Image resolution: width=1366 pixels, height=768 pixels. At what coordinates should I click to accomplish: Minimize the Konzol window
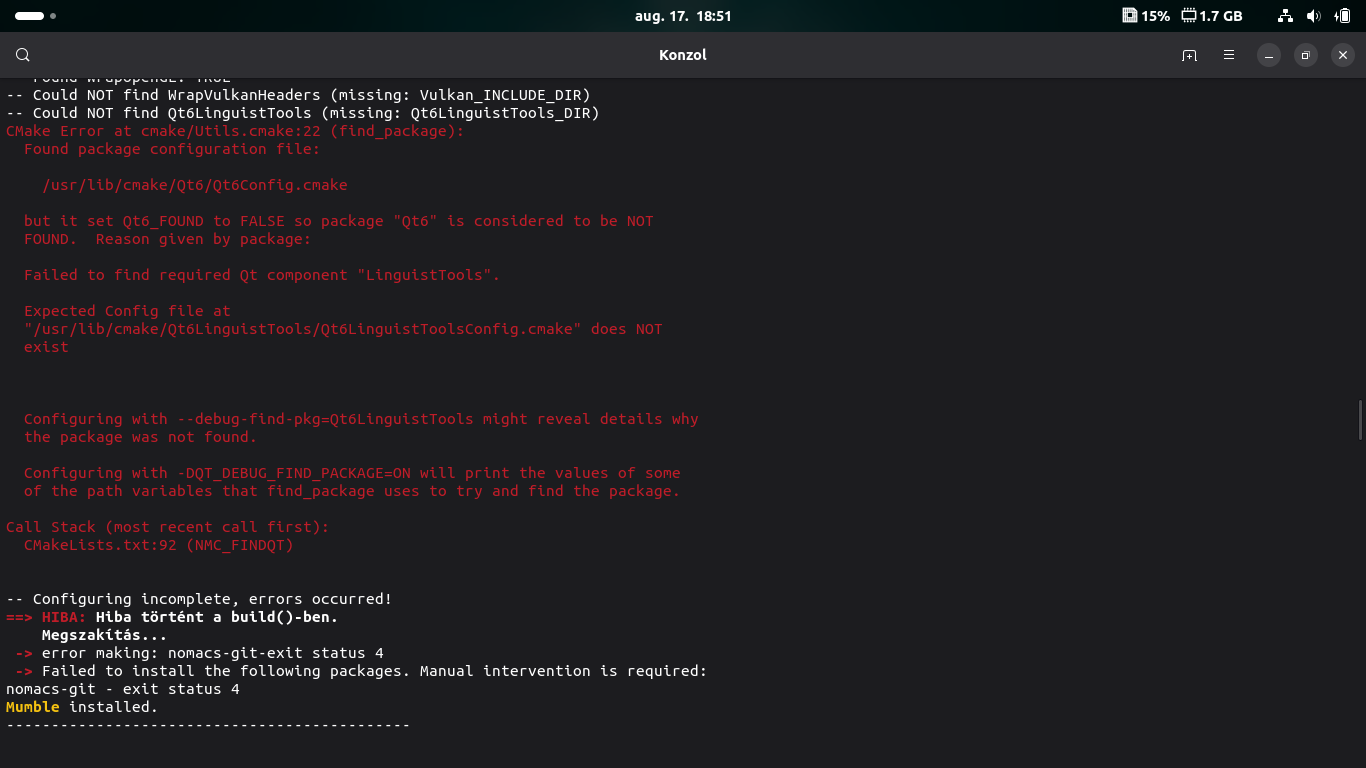click(x=1268, y=55)
